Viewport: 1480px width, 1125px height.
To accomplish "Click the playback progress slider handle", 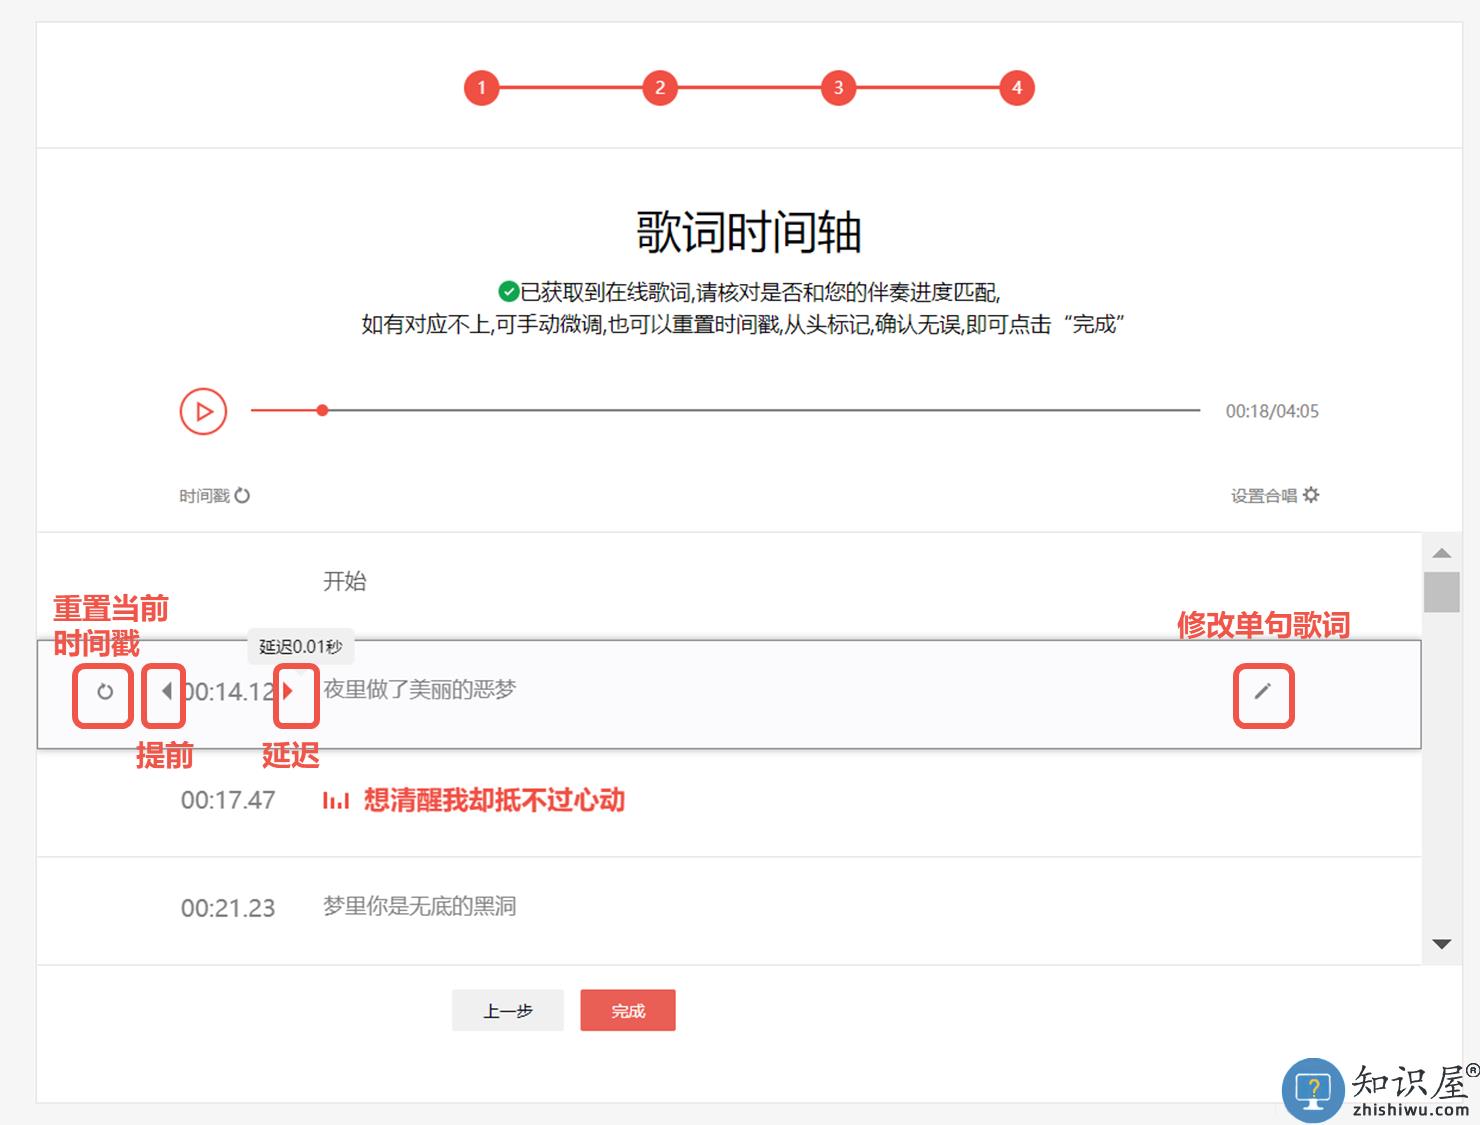I will (322, 410).
